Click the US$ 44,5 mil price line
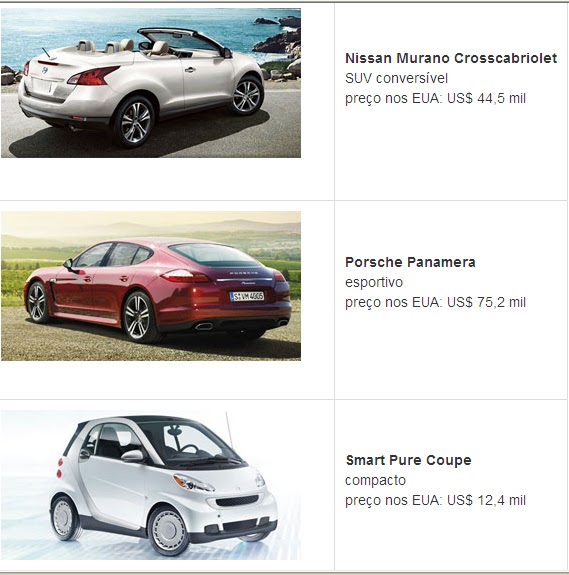The image size is (569, 575). click(x=436, y=99)
